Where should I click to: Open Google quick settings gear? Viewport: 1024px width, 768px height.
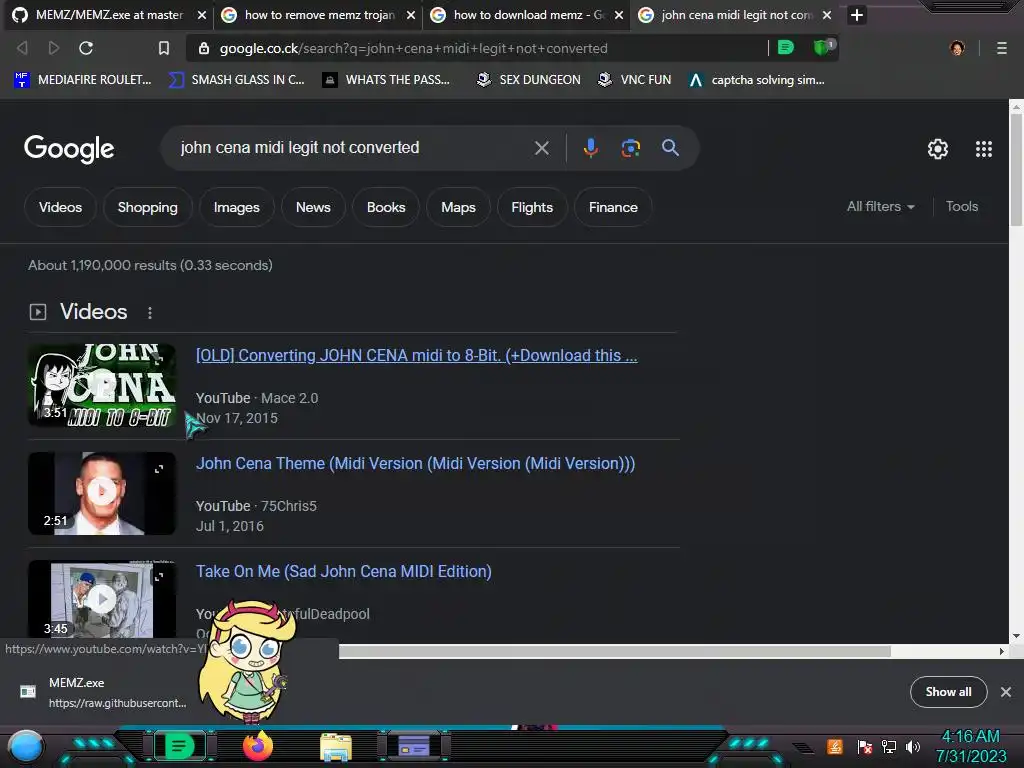point(938,149)
